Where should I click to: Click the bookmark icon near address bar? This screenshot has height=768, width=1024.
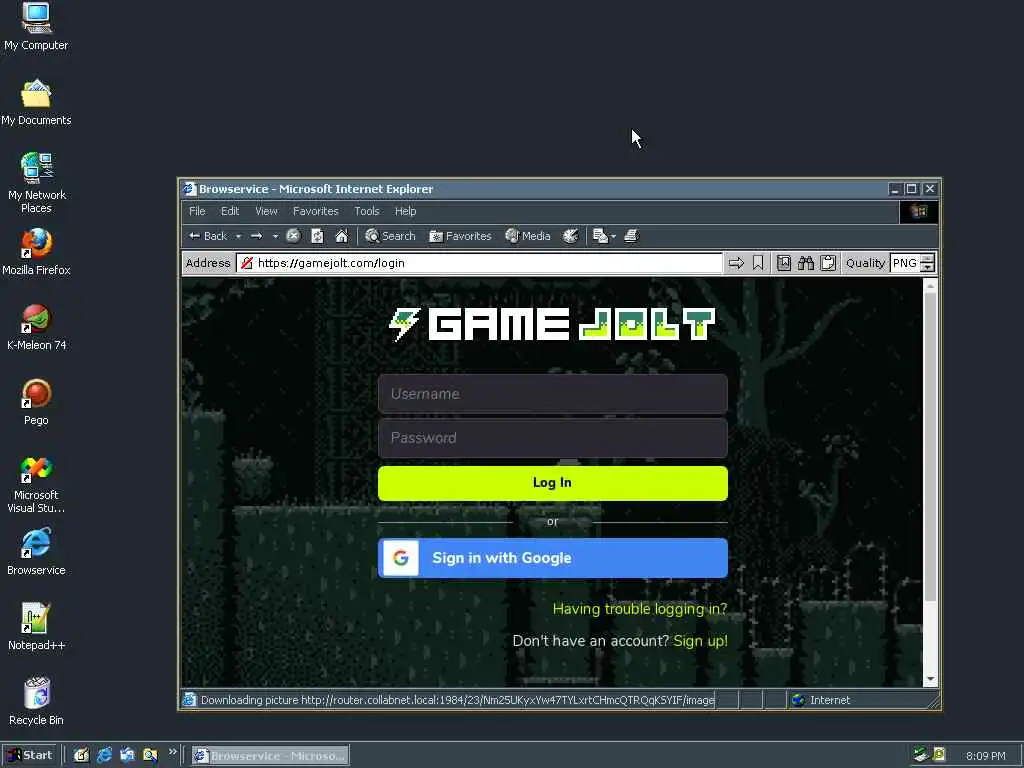pos(758,263)
